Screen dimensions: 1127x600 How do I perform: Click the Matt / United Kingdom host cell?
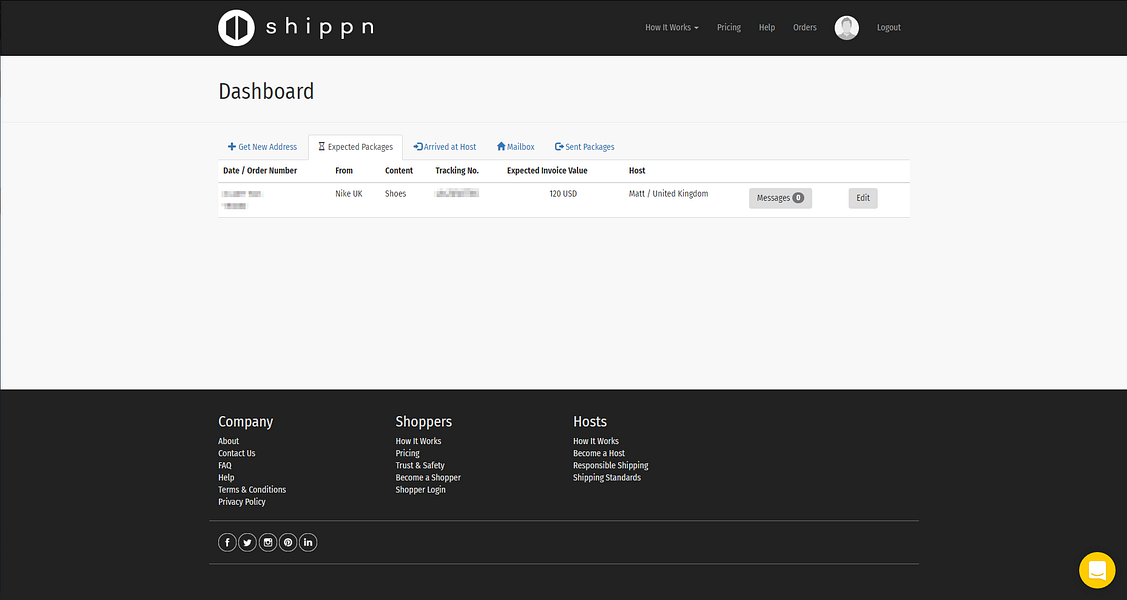click(x=668, y=194)
